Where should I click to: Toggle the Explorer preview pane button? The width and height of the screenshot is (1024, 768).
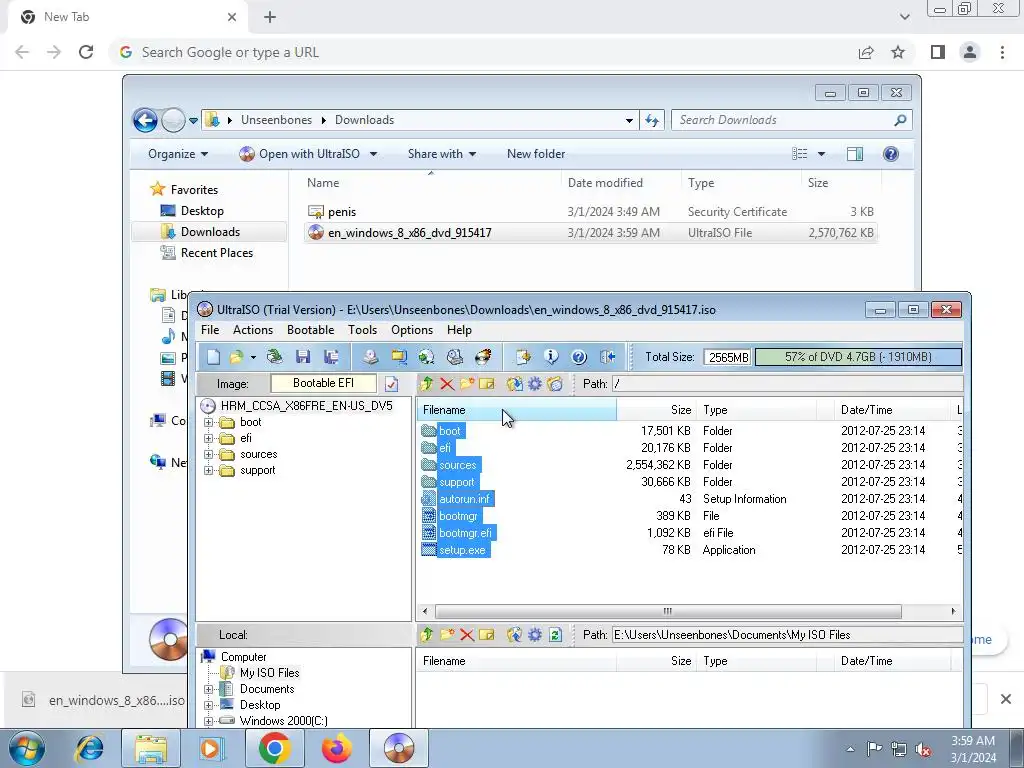[855, 153]
